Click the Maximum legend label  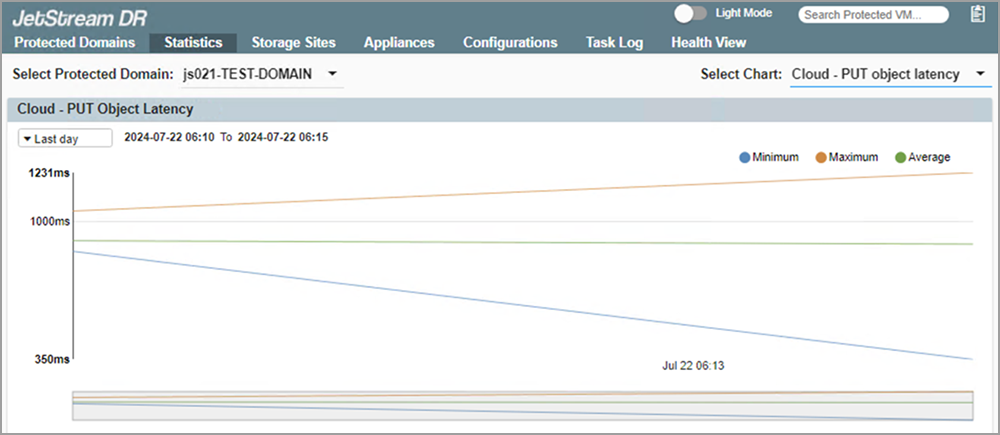coord(853,157)
